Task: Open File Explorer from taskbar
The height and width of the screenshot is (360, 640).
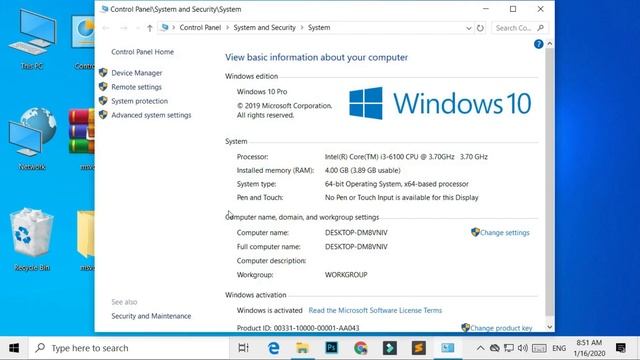Action: pos(302,348)
